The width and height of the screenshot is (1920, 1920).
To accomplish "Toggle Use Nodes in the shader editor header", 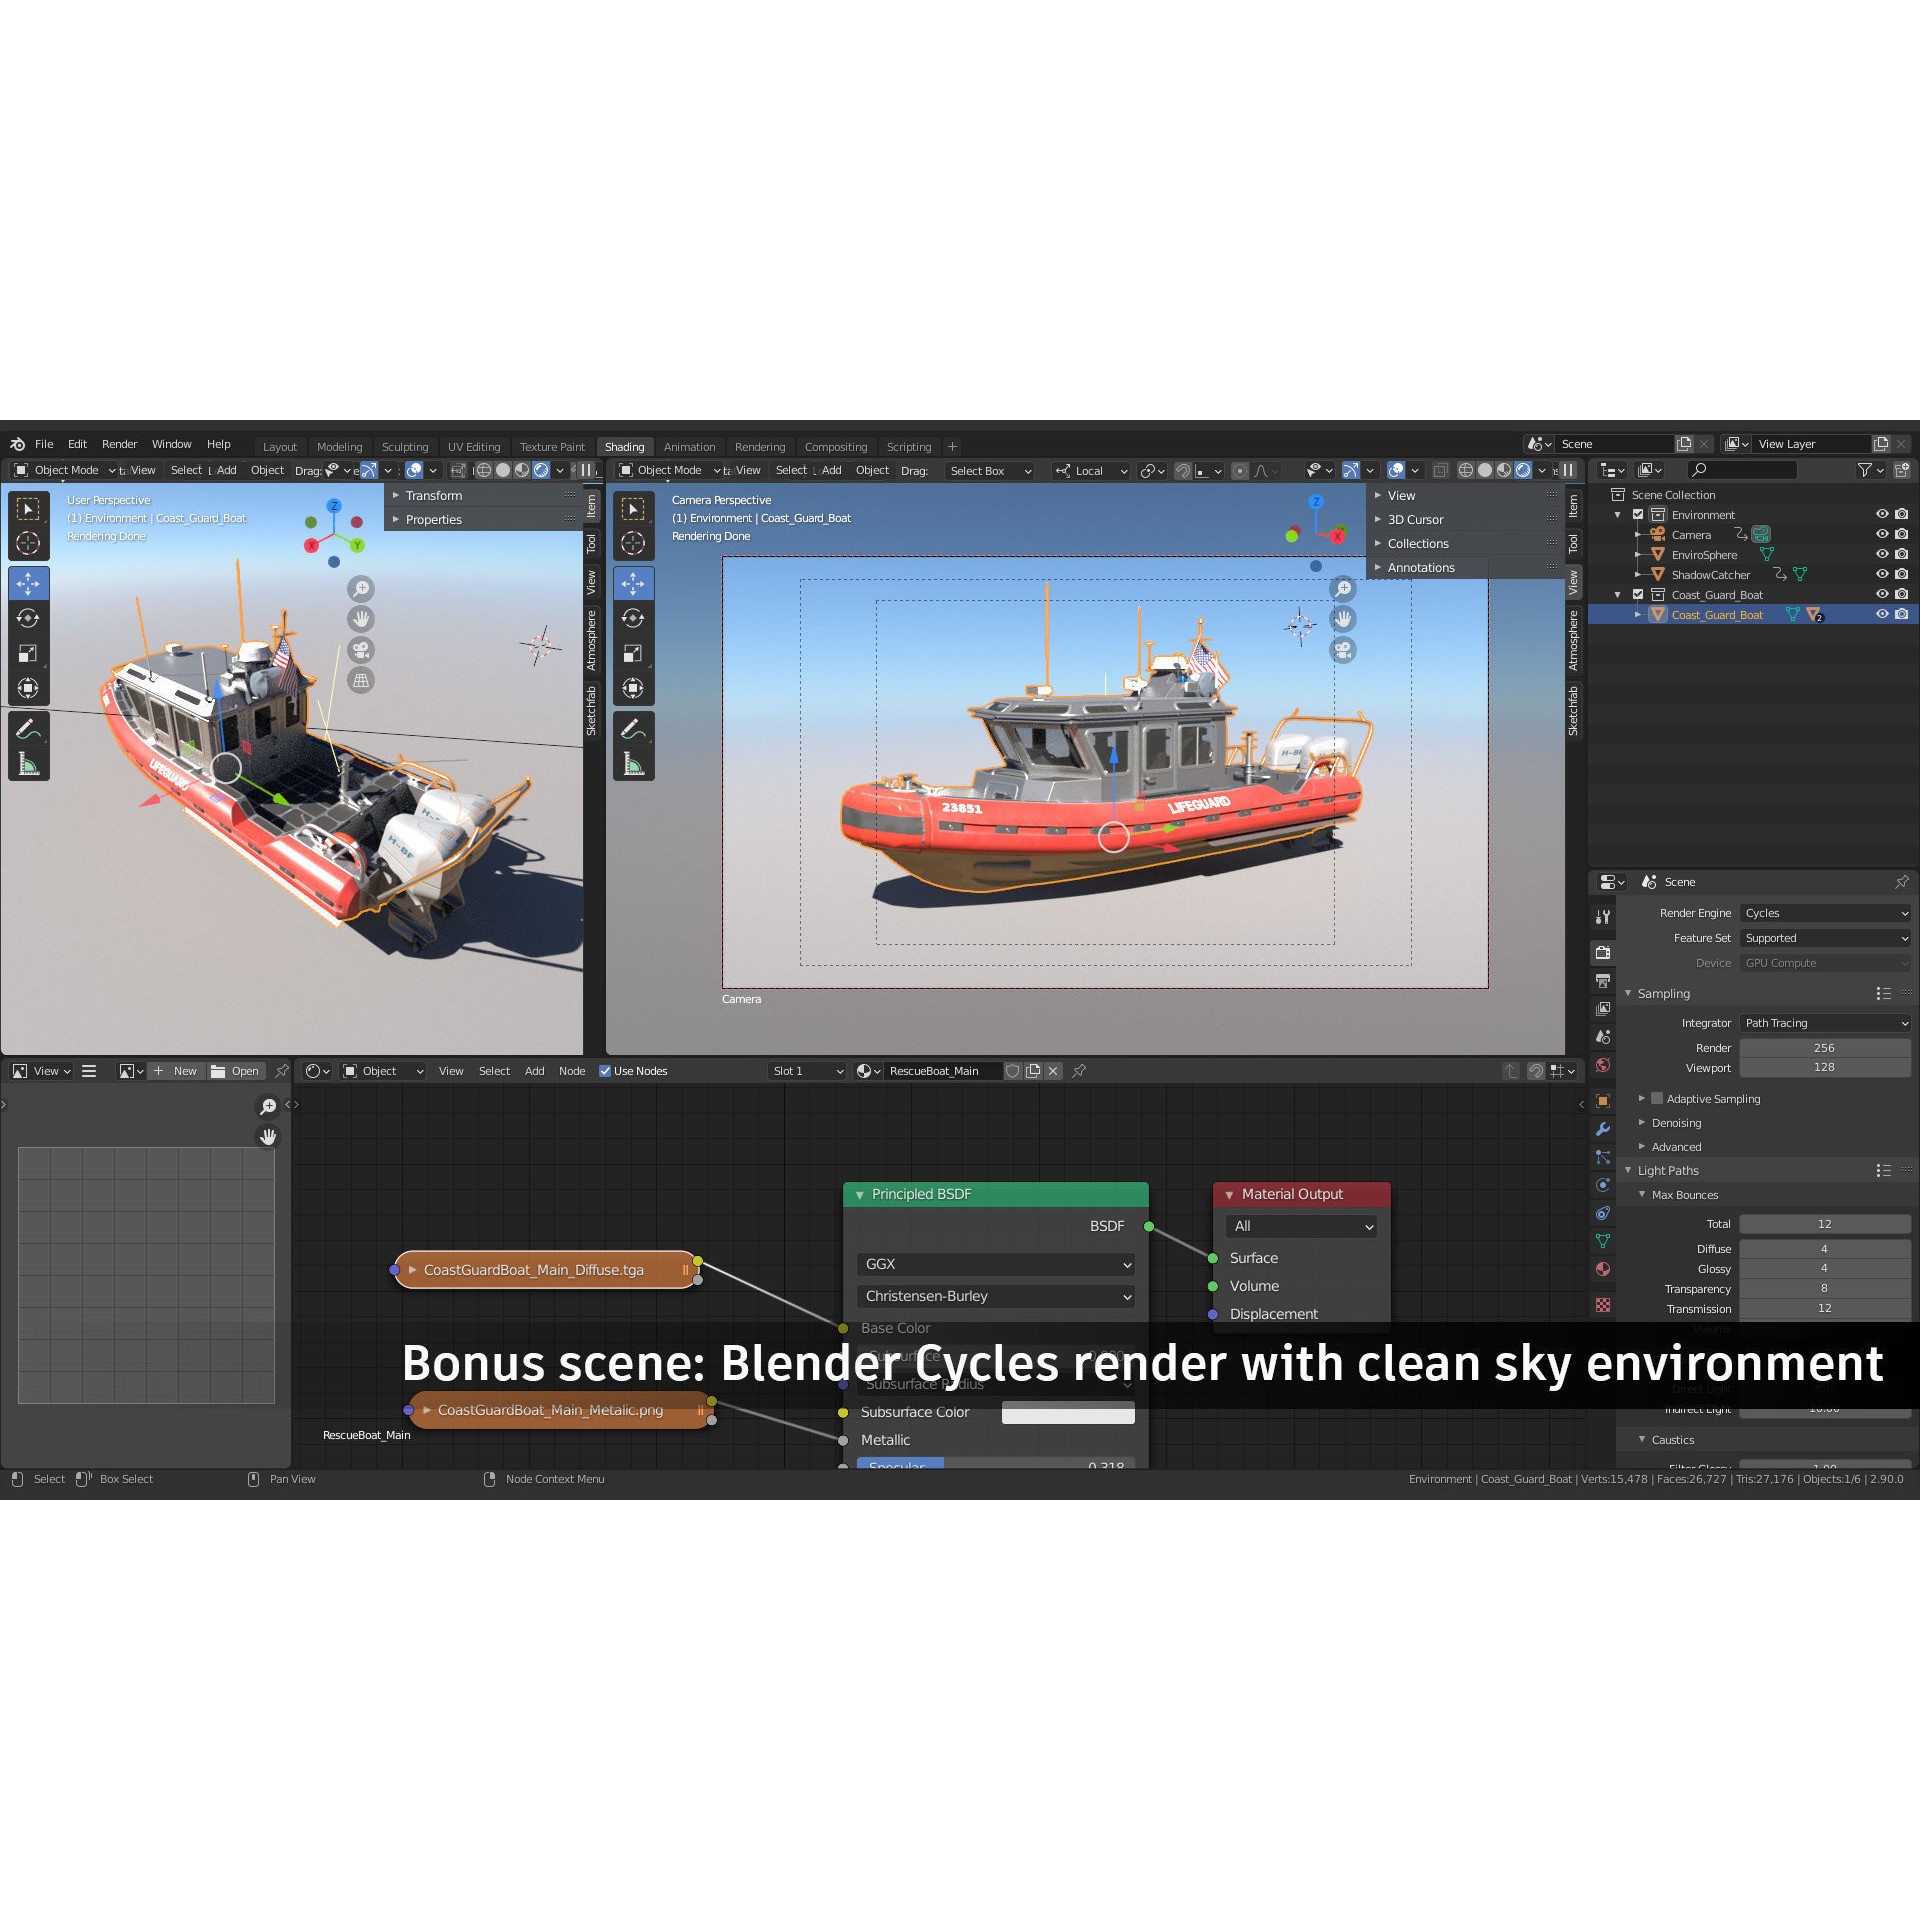I will [x=604, y=1070].
